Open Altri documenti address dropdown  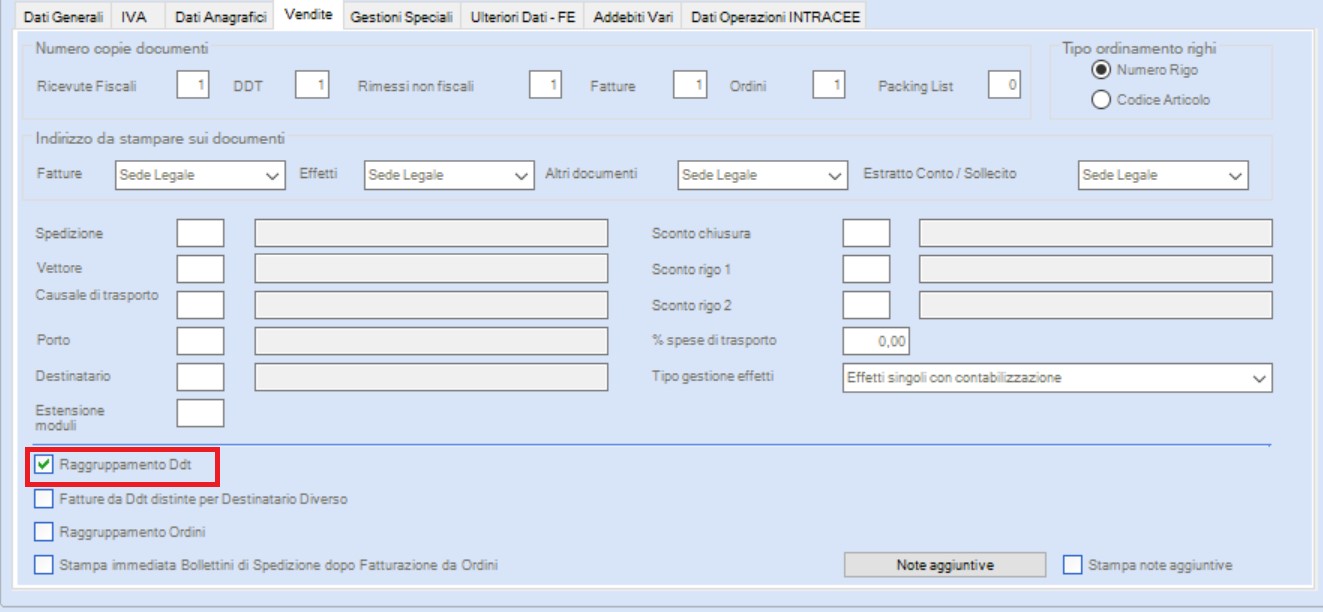tap(763, 175)
